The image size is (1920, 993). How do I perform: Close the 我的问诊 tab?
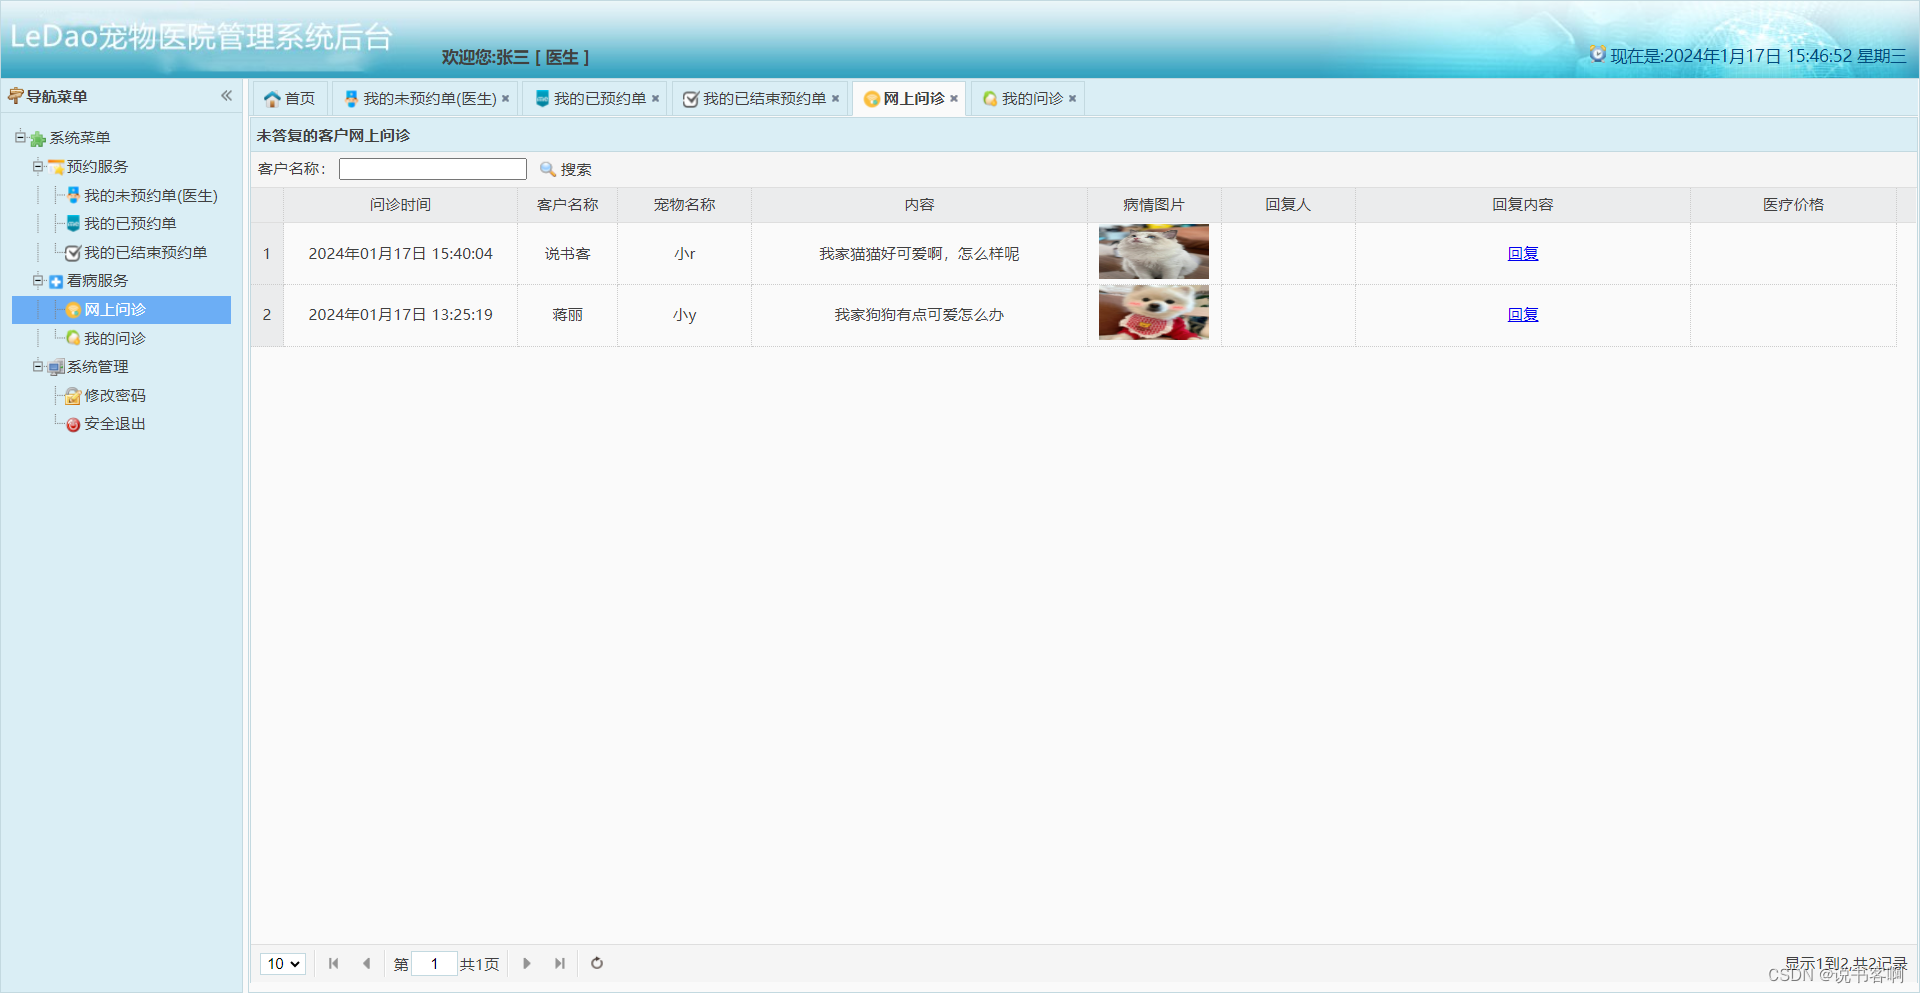[1072, 98]
